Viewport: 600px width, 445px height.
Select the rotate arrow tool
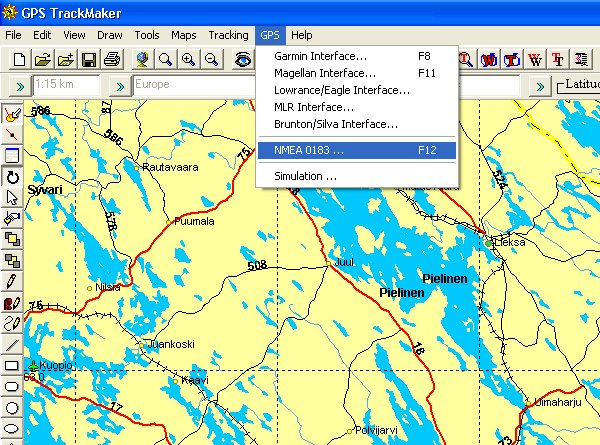(12, 177)
